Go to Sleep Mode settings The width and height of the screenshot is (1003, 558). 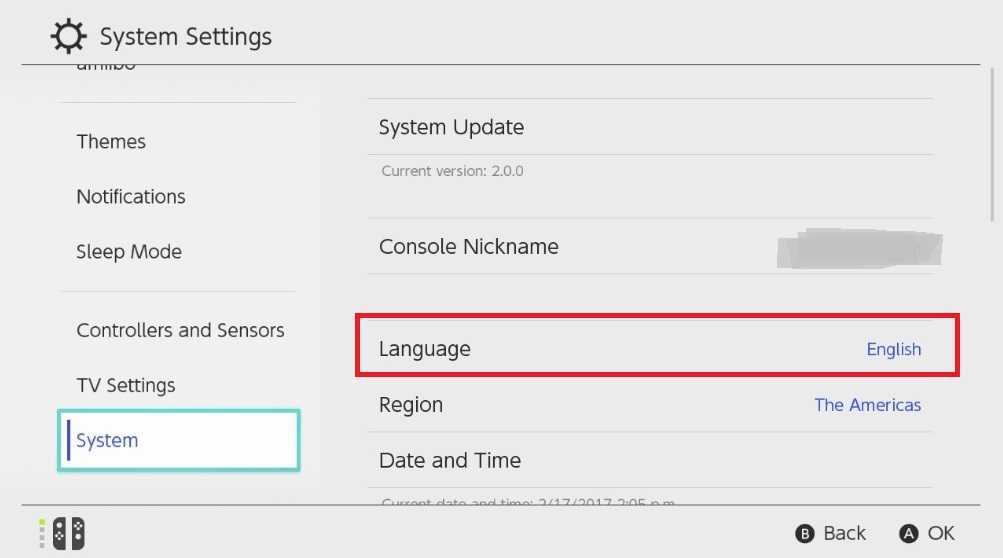tap(129, 252)
